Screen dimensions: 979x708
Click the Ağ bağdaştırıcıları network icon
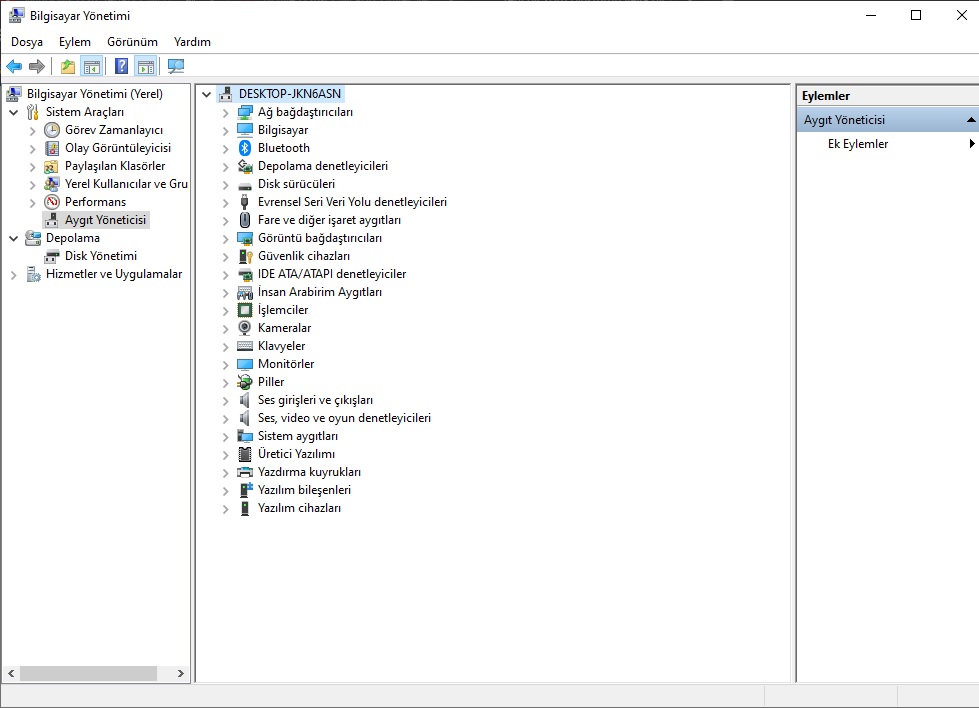pos(245,112)
